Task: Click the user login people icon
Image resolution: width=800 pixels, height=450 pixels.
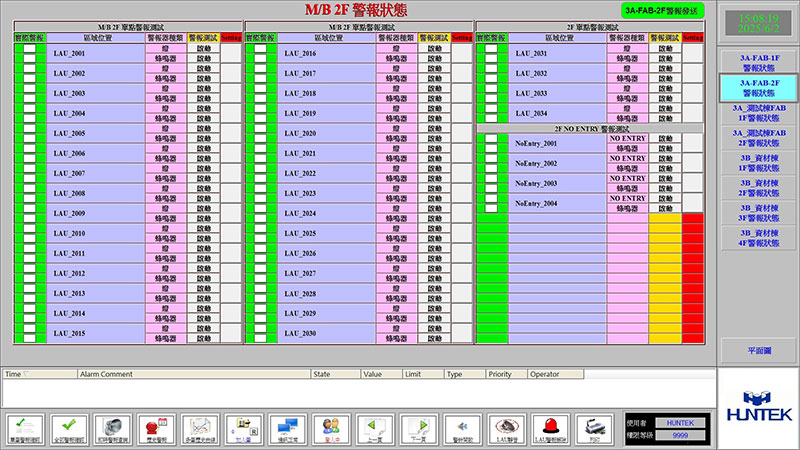Action: [329, 427]
